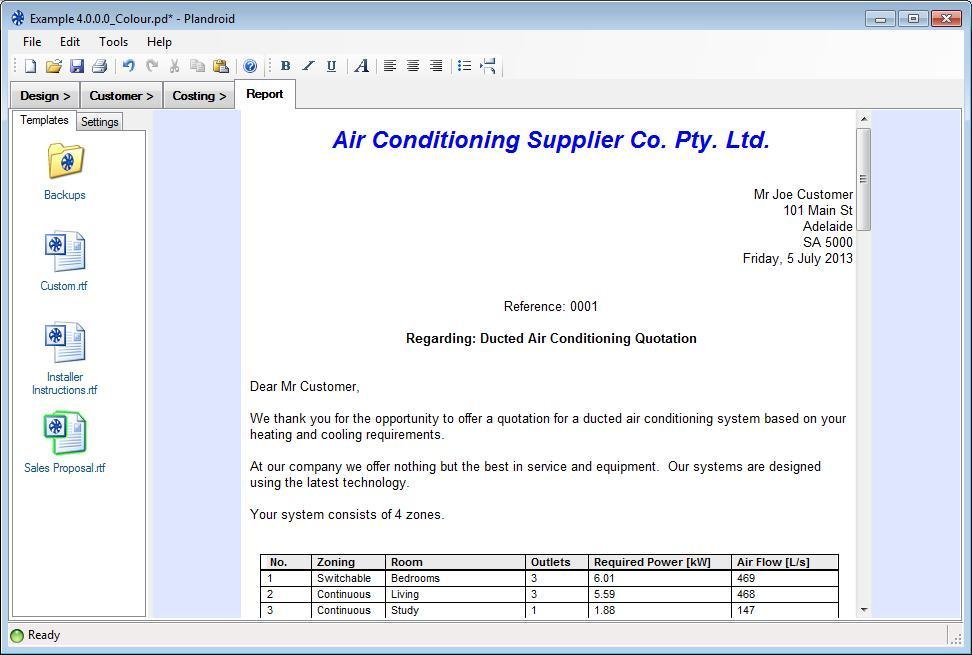The width and height of the screenshot is (972, 655).
Task: Save the project using the floppy disk icon
Action: [x=77, y=66]
